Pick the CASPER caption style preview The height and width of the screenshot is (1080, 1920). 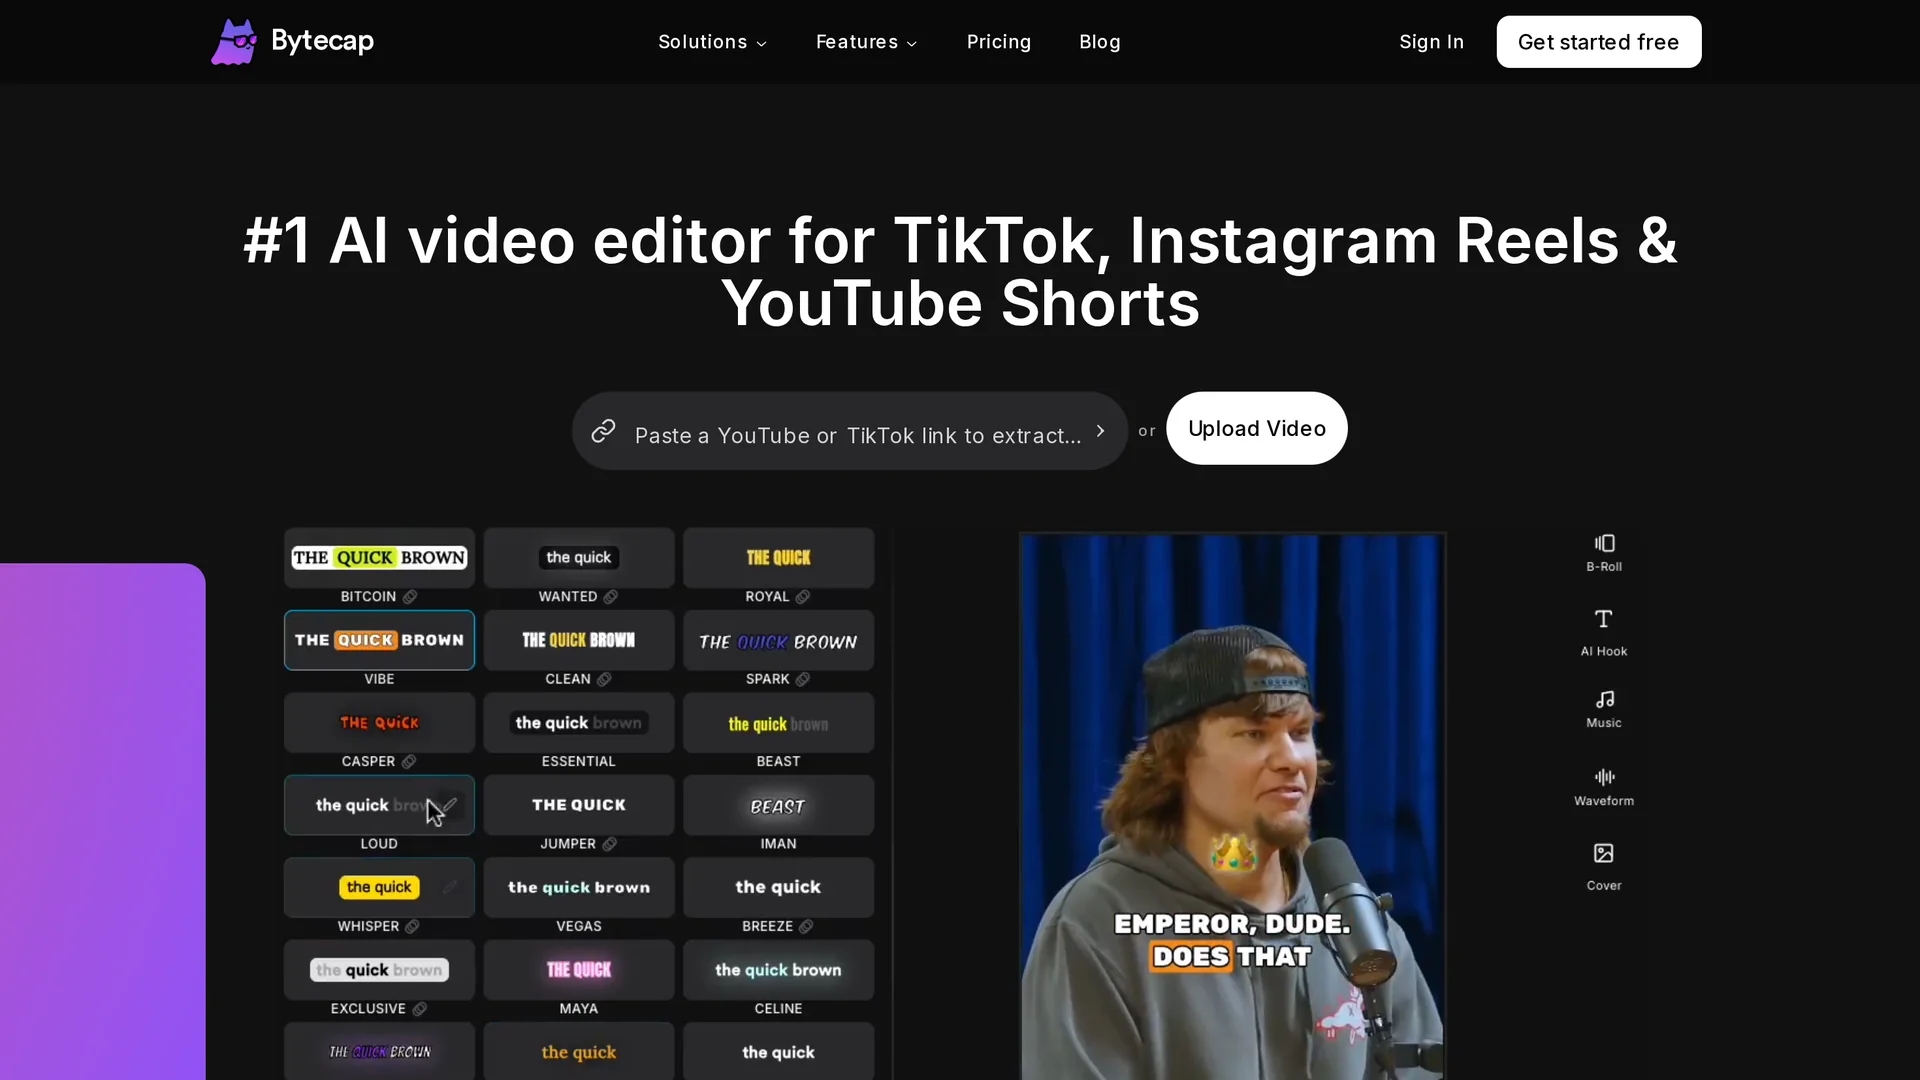tap(379, 723)
